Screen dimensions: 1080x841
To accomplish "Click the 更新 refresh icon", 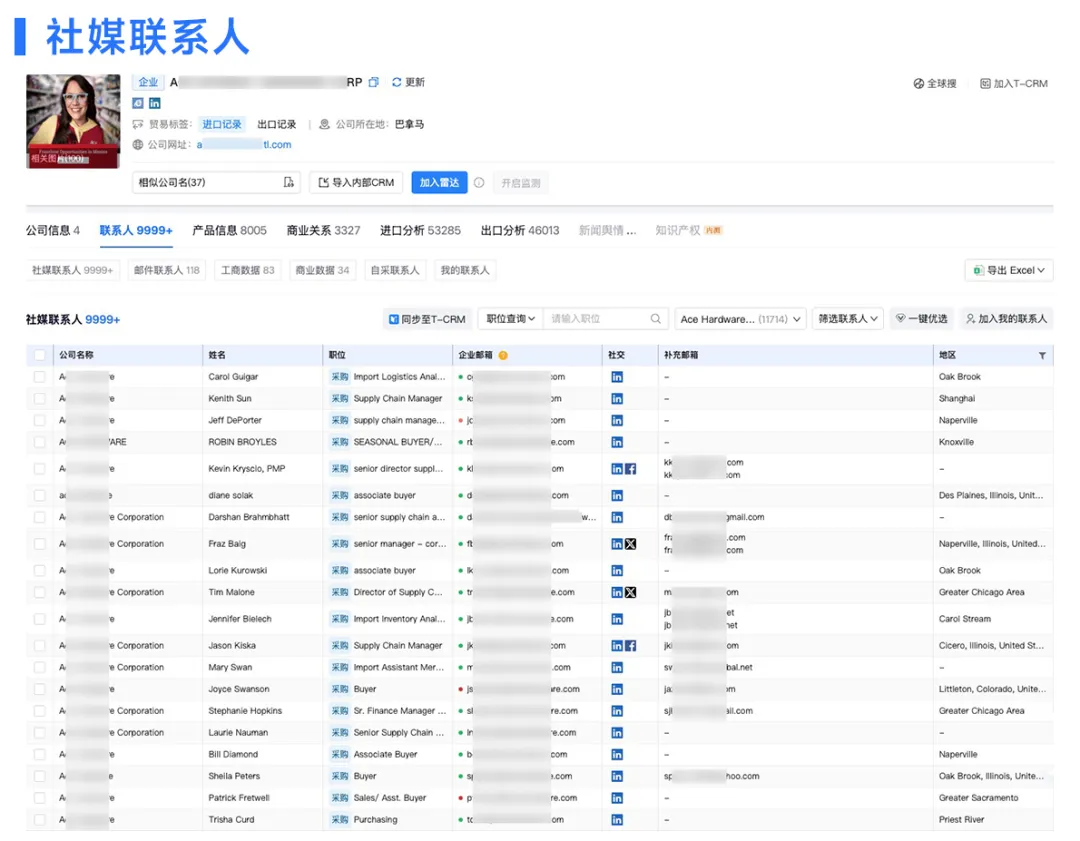I will pyautogui.click(x=396, y=82).
